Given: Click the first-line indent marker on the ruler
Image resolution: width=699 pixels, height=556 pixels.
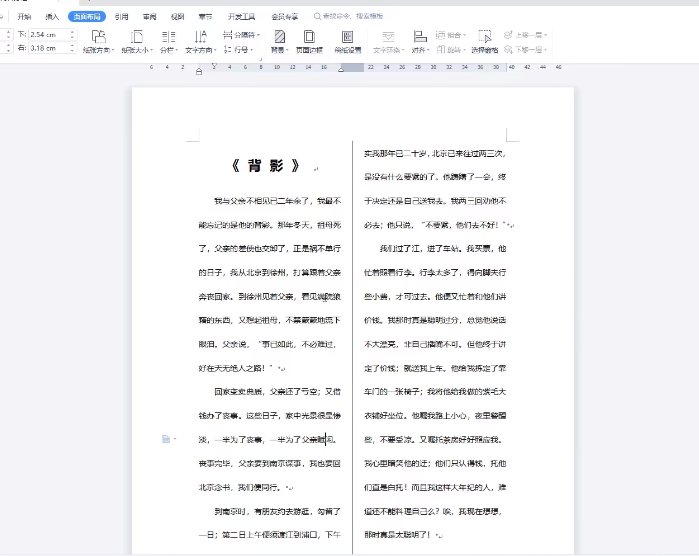Looking at the screenshot, I should pos(214,66).
